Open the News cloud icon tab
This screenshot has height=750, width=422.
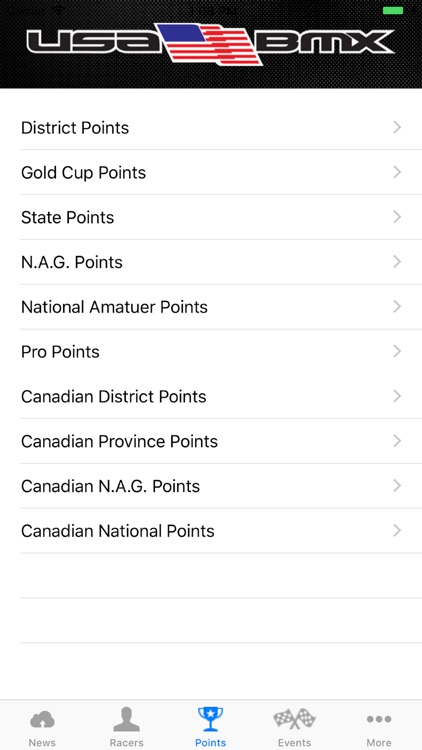click(42, 719)
